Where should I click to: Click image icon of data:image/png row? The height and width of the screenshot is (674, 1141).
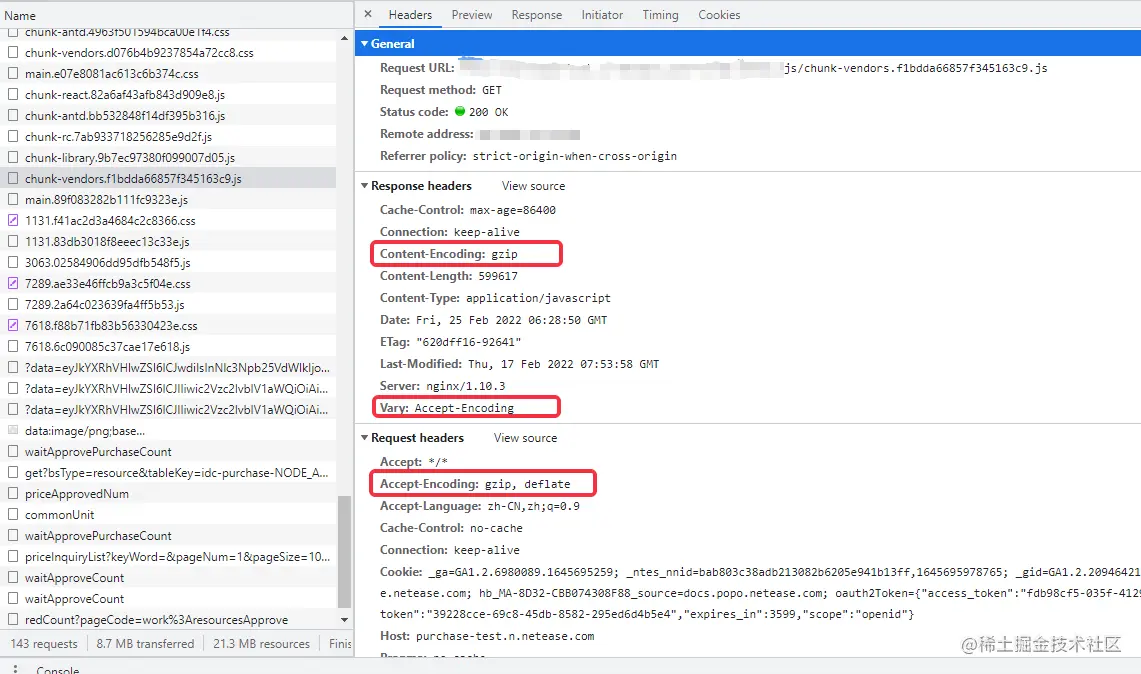click(13, 430)
